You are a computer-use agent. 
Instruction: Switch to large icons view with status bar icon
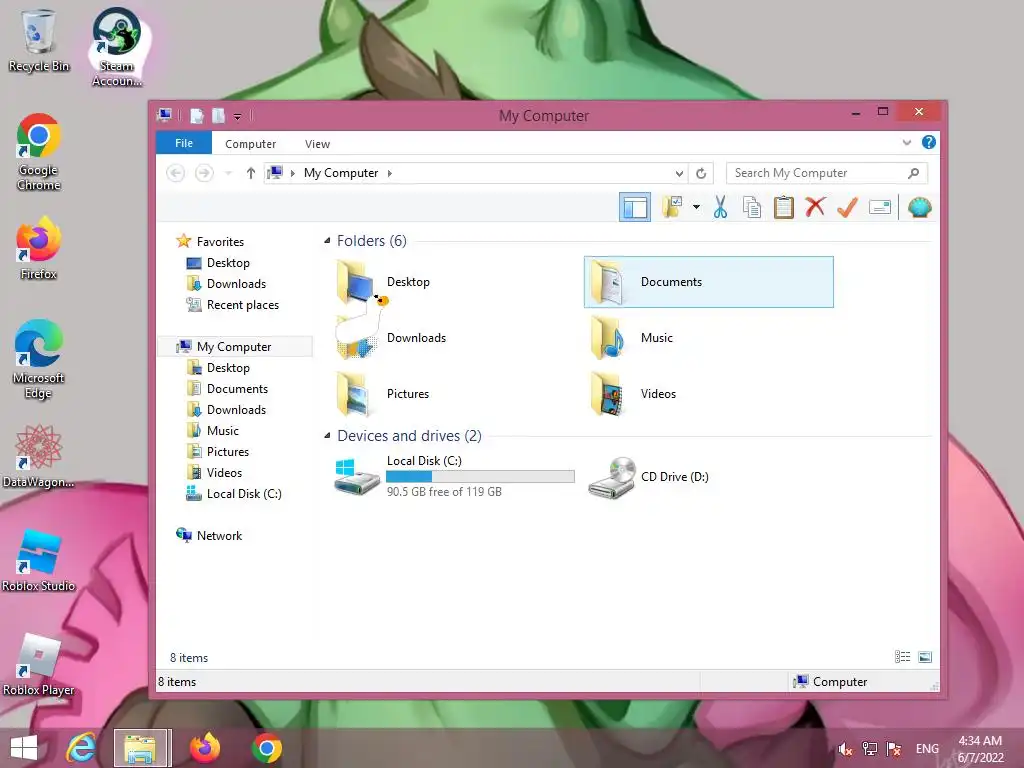pos(925,657)
